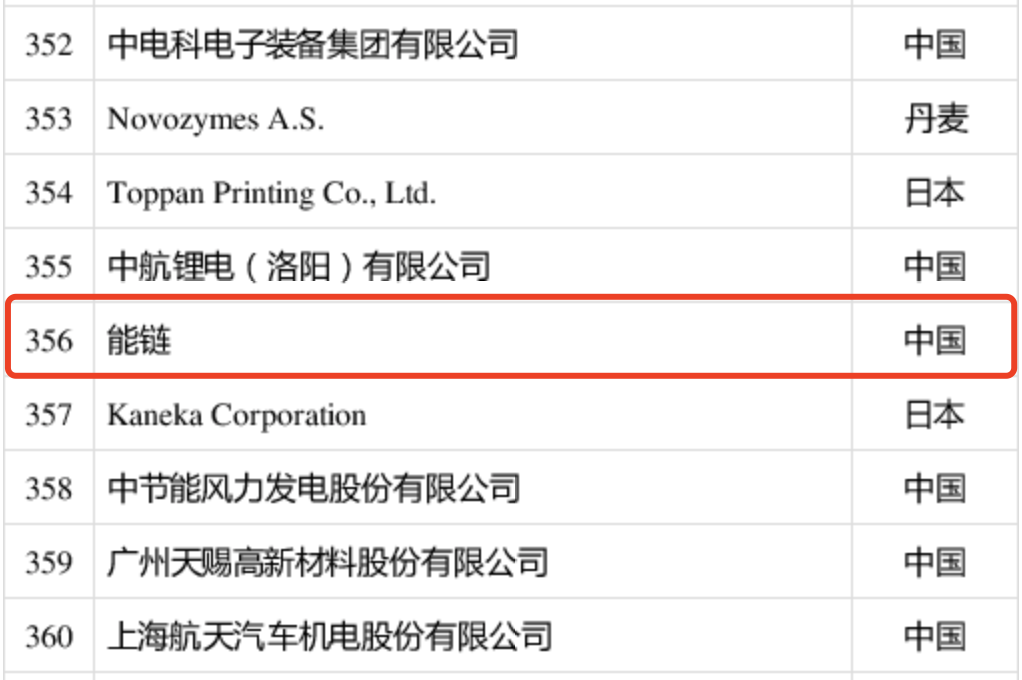
Task: Click rank number 356 in highlighted row
Action: pyautogui.click(x=49, y=341)
